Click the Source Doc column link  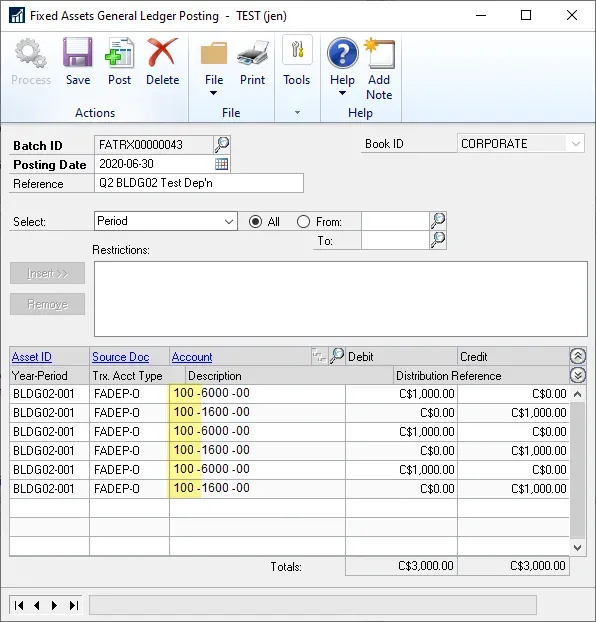point(121,357)
